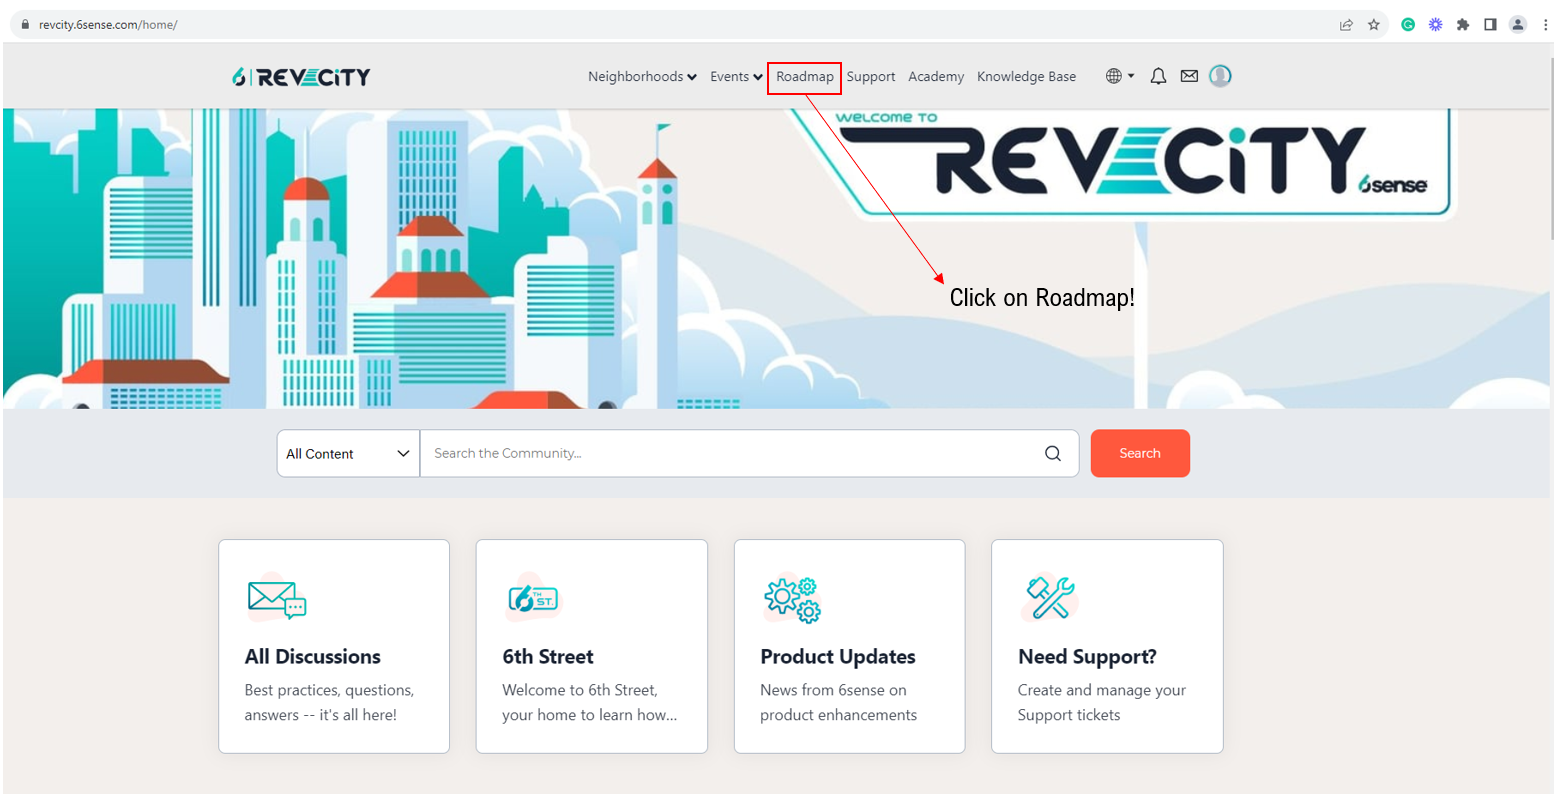
Task: Expand the Neighborhoods dropdown menu
Action: 642,76
